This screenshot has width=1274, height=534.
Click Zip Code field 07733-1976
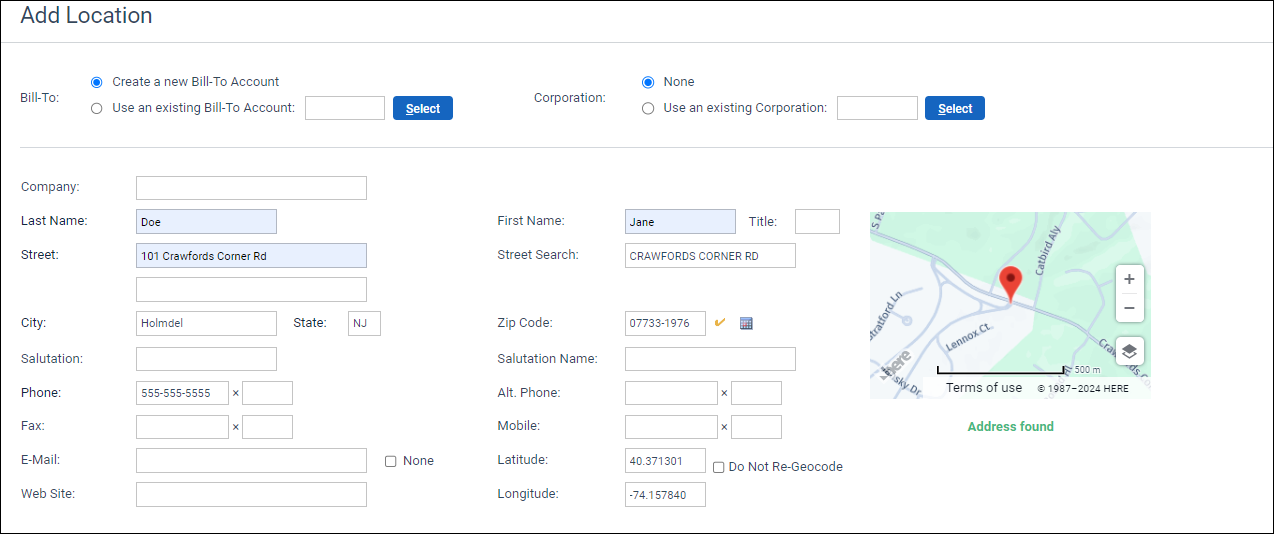pos(665,323)
